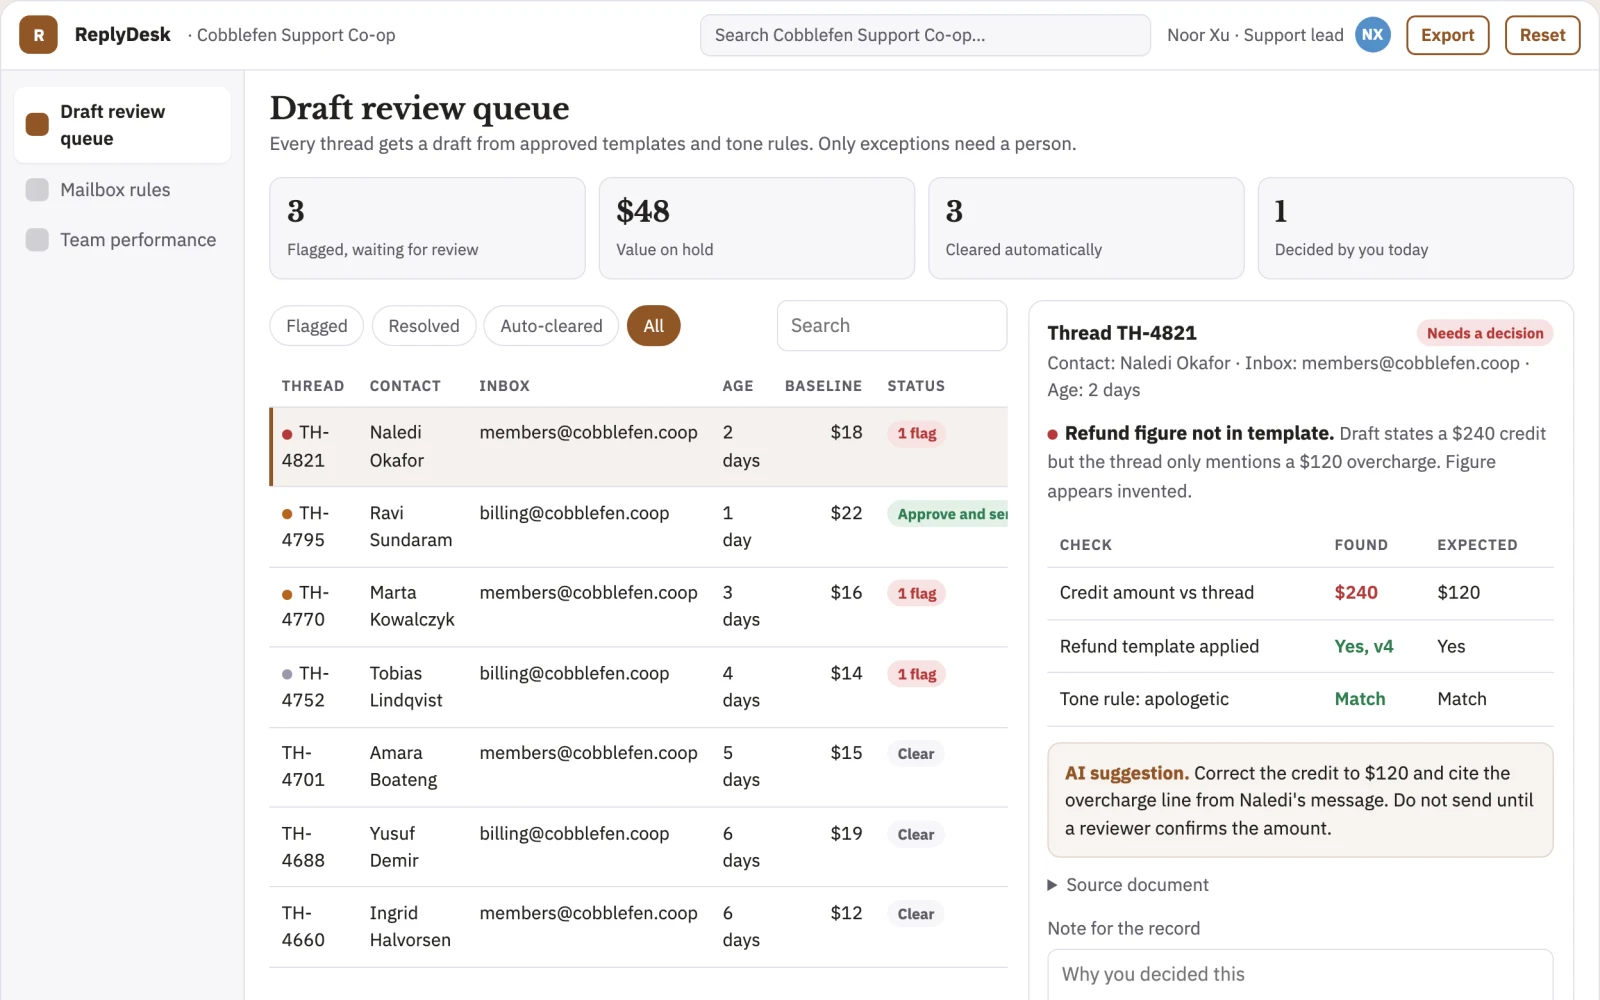Click the Cleared automatically card
The width and height of the screenshot is (1600, 1000).
click(1086, 228)
